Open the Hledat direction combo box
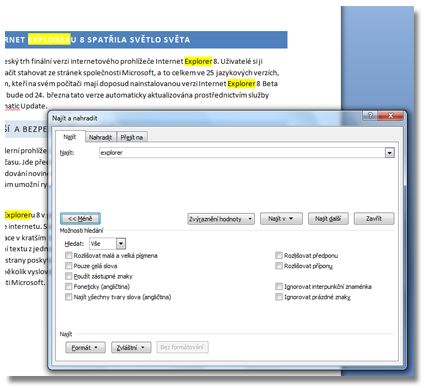This screenshot has height=388, width=425. (x=107, y=244)
